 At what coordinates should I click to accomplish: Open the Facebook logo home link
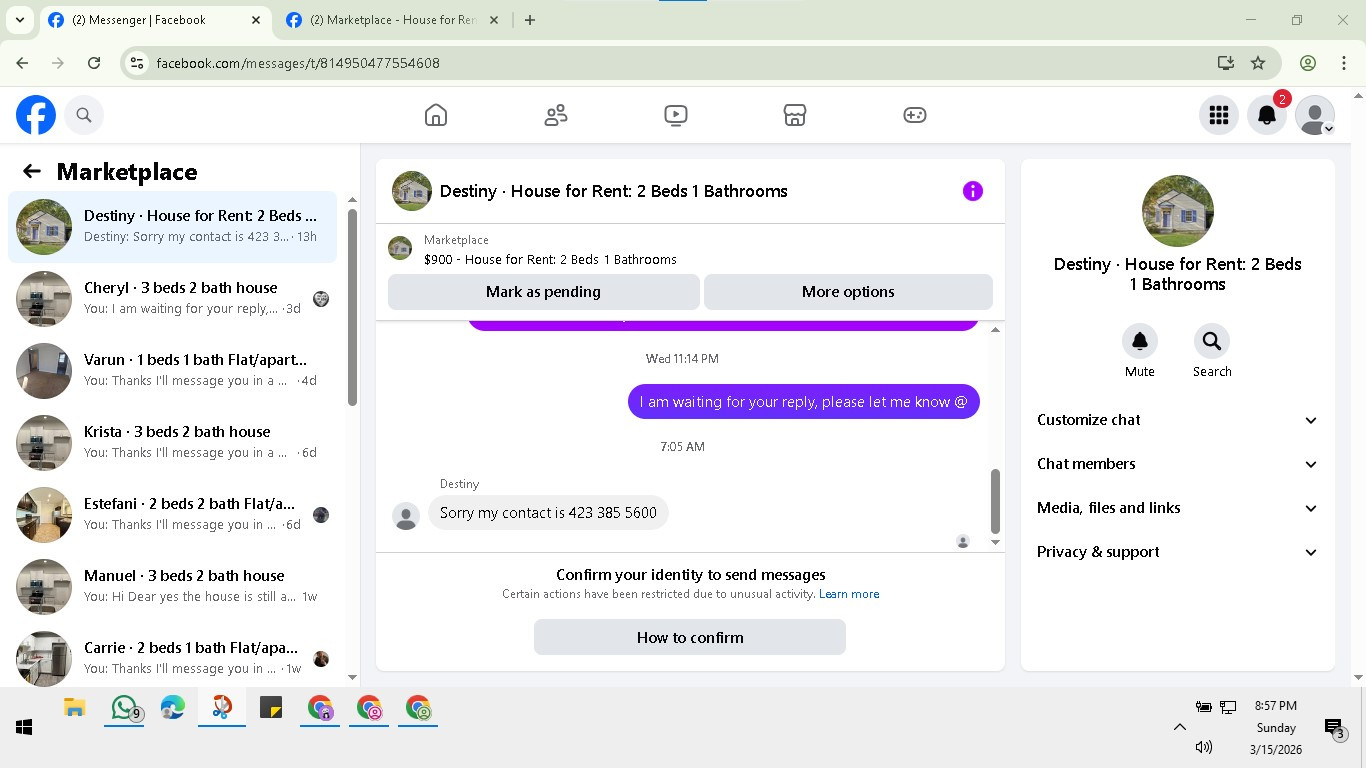(x=36, y=115)
